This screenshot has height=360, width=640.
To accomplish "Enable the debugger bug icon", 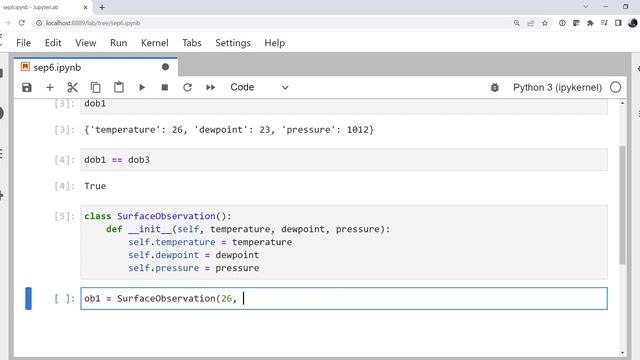I will pyautogui.click(x=495, y=87).
